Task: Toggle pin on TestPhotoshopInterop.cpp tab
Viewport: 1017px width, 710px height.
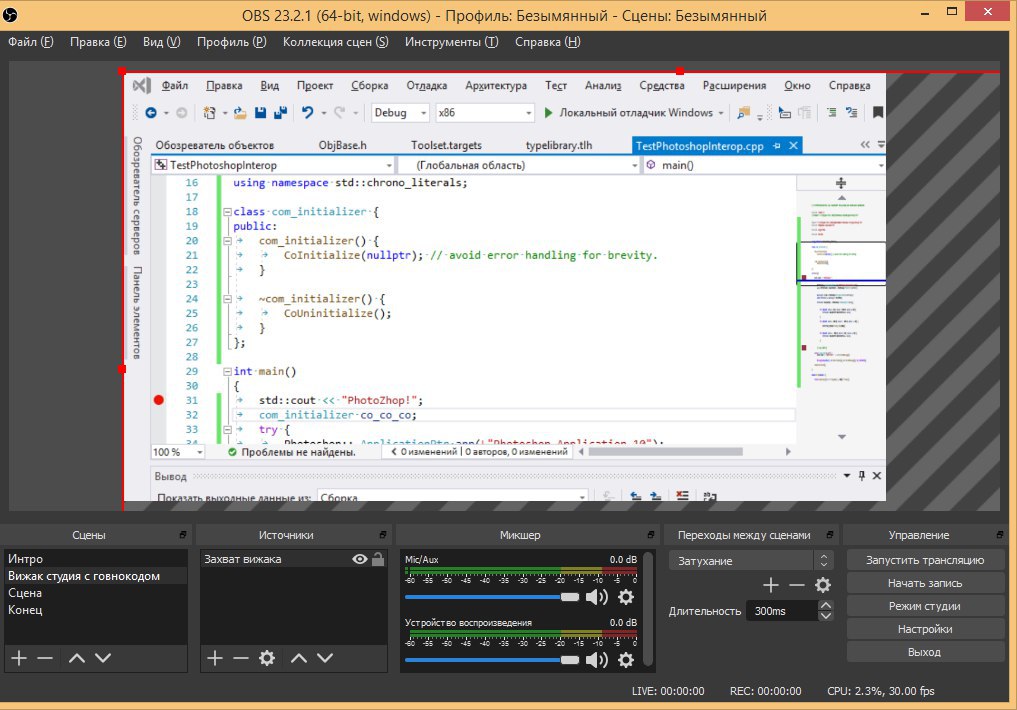Action: [x=776, y=146]
